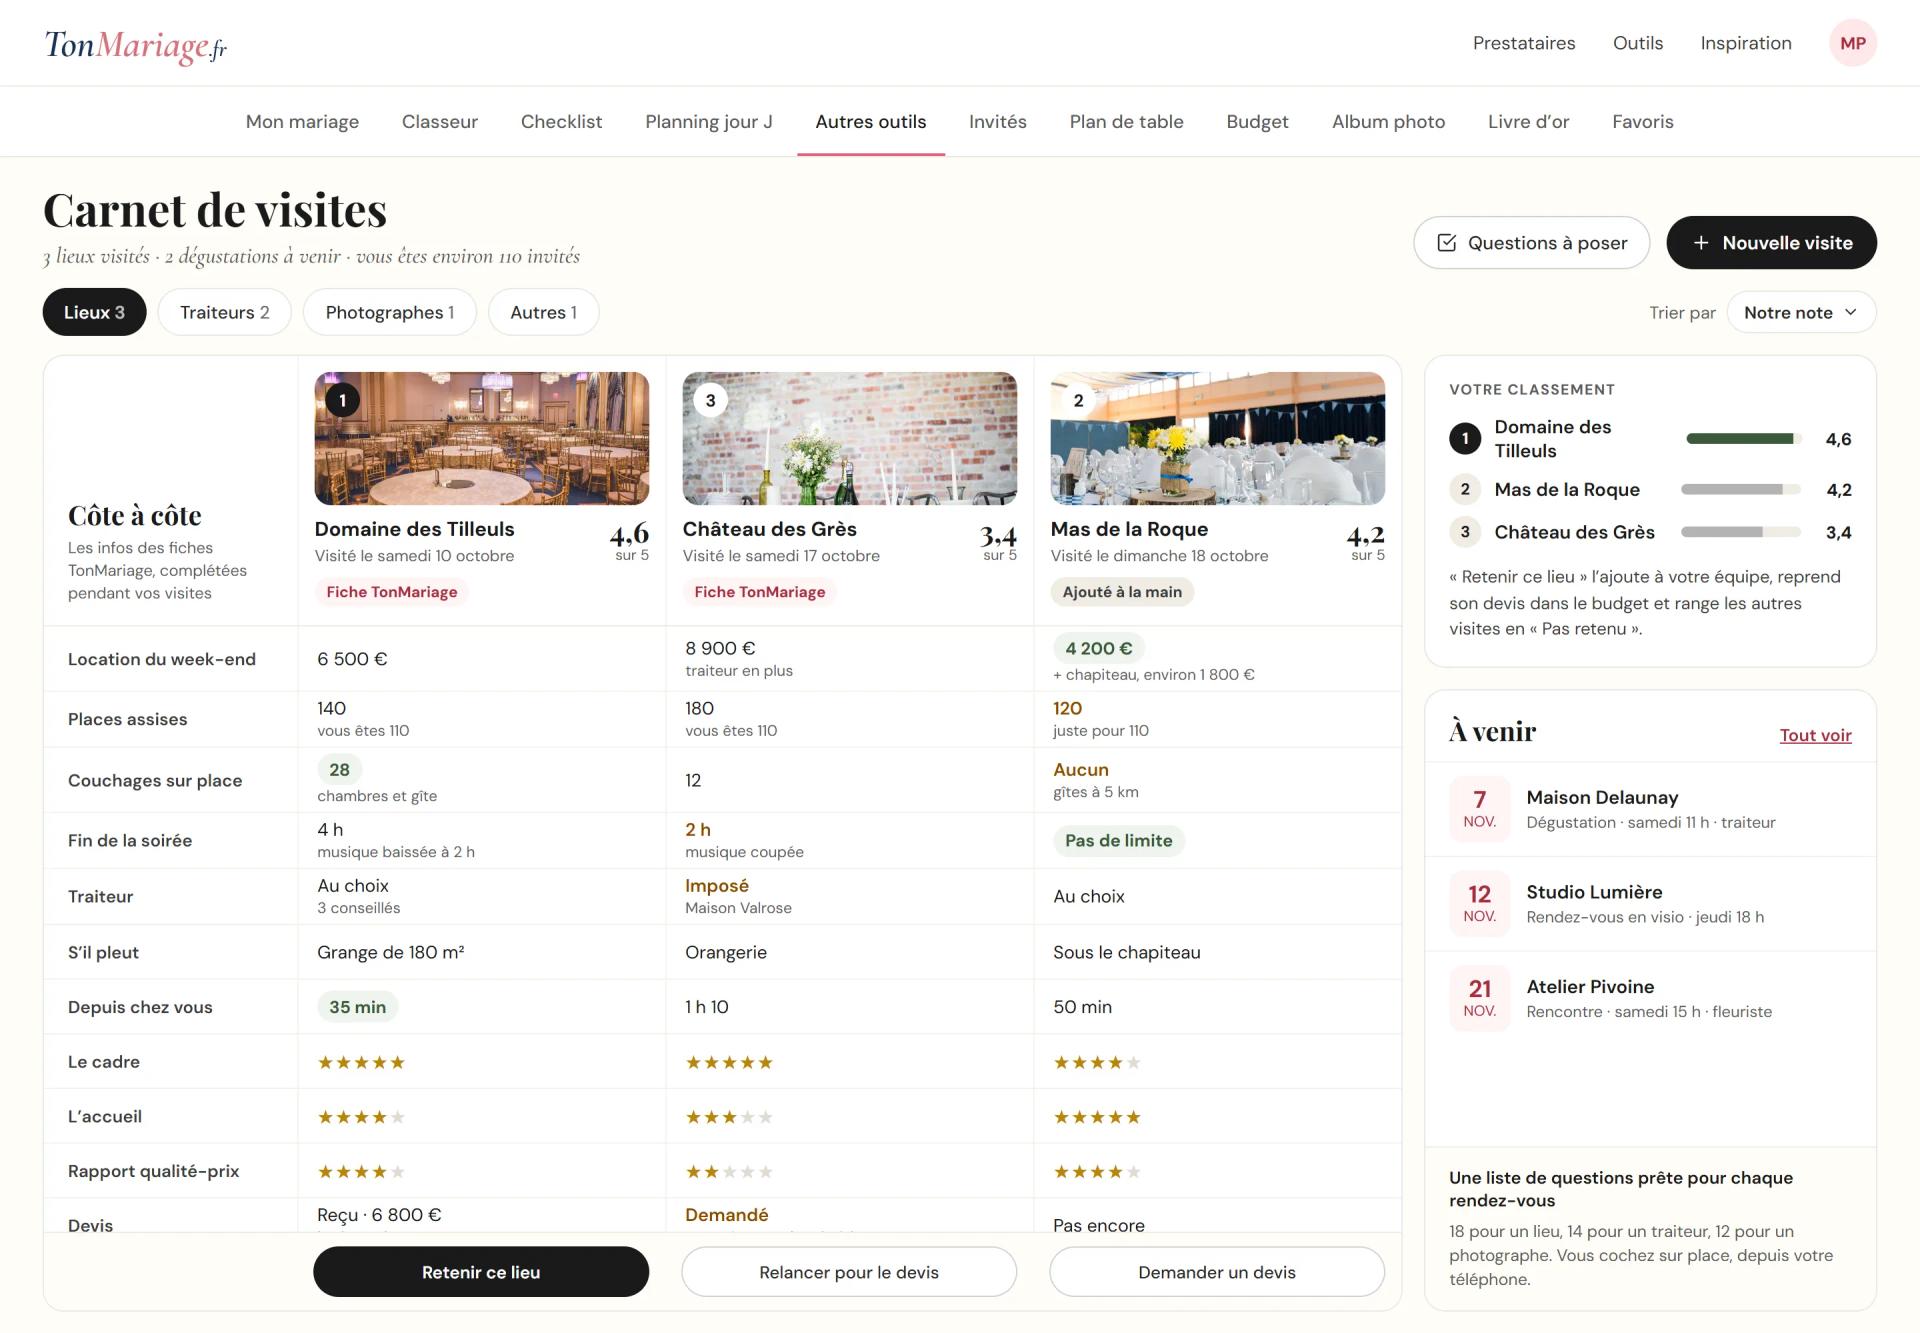Click checklist icon in Questions à poser
This screenshot has width=1920, height=1333.
[1446, 243]
